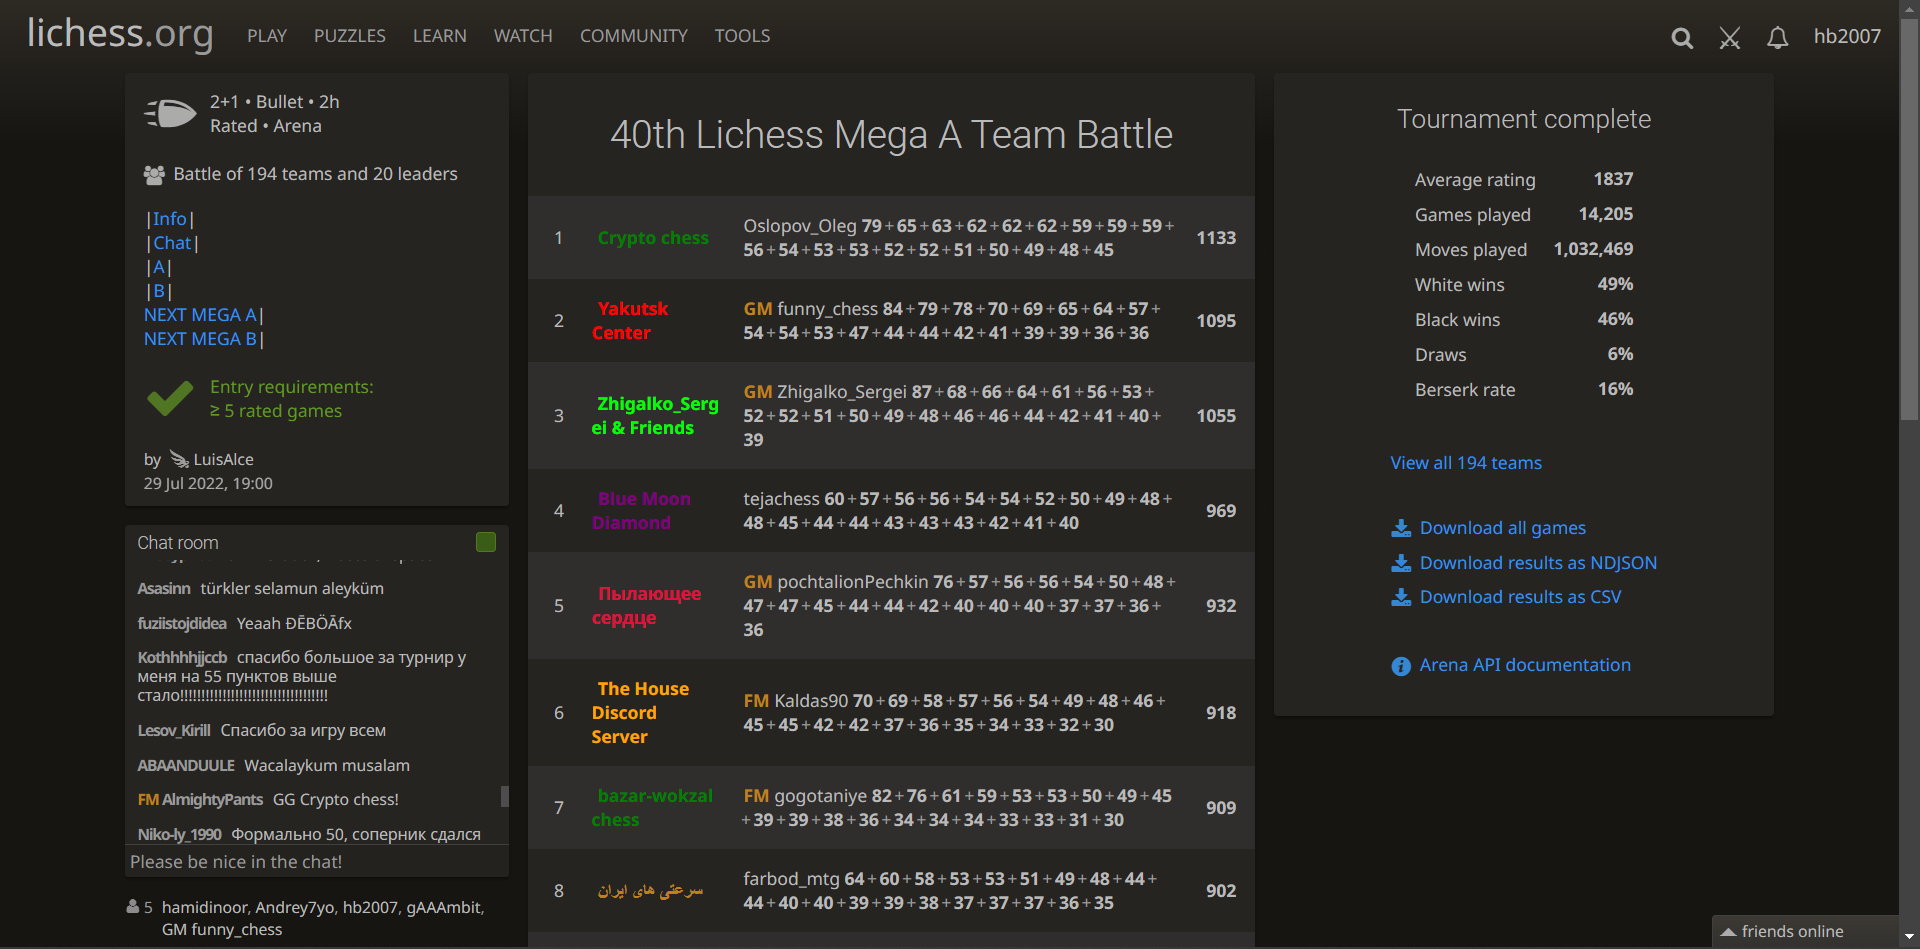Click the LuisAlce patron wing icon

179,459
